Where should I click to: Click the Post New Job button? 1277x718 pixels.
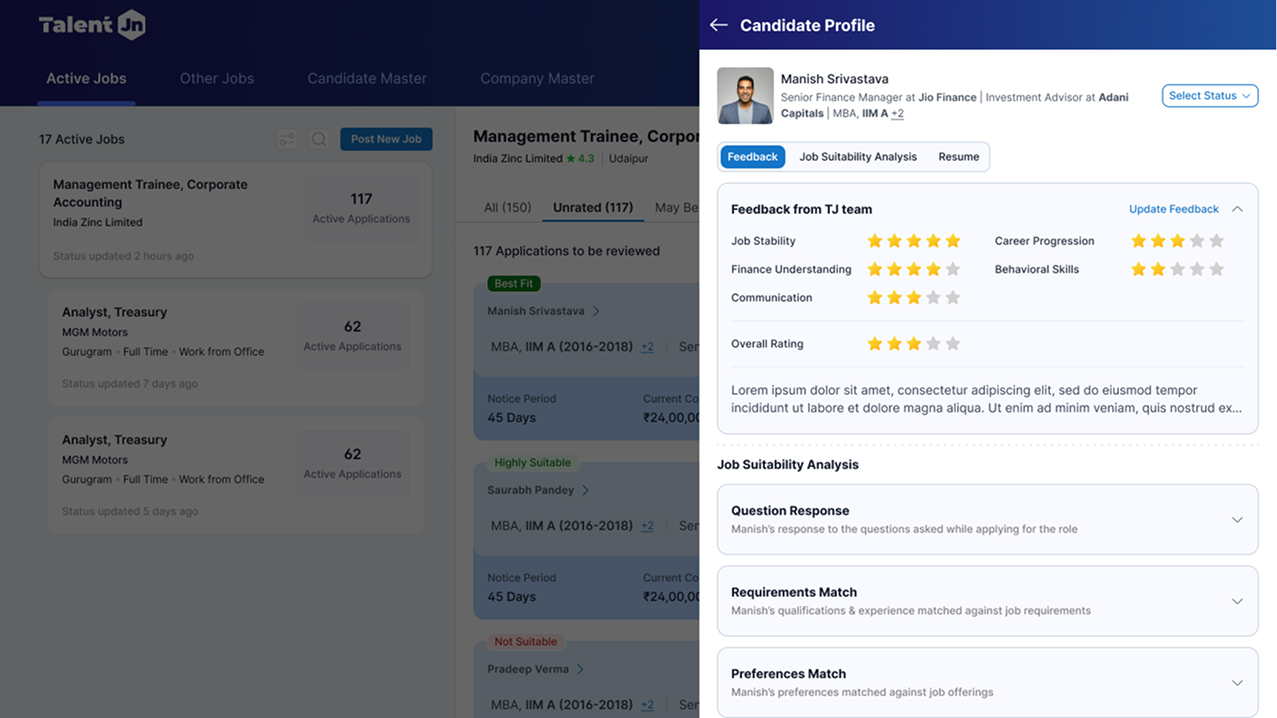click(386, 139)
